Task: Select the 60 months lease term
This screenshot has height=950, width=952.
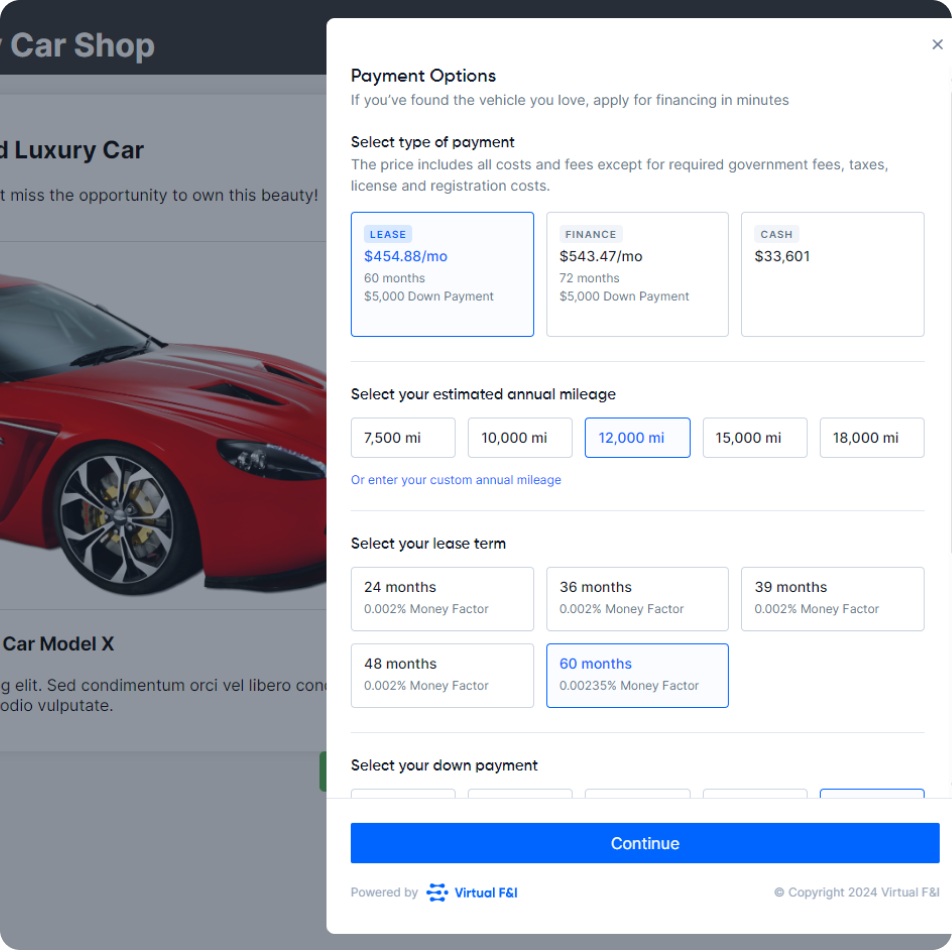Action: pyautogui.click(x=637, y=675)
